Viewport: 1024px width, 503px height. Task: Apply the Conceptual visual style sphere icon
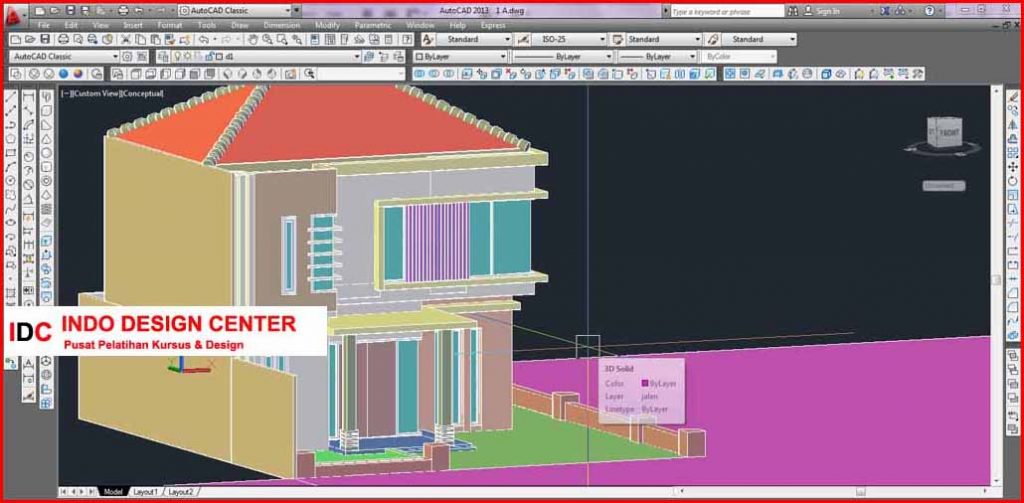pyautogui.click(x=78, y=74)
